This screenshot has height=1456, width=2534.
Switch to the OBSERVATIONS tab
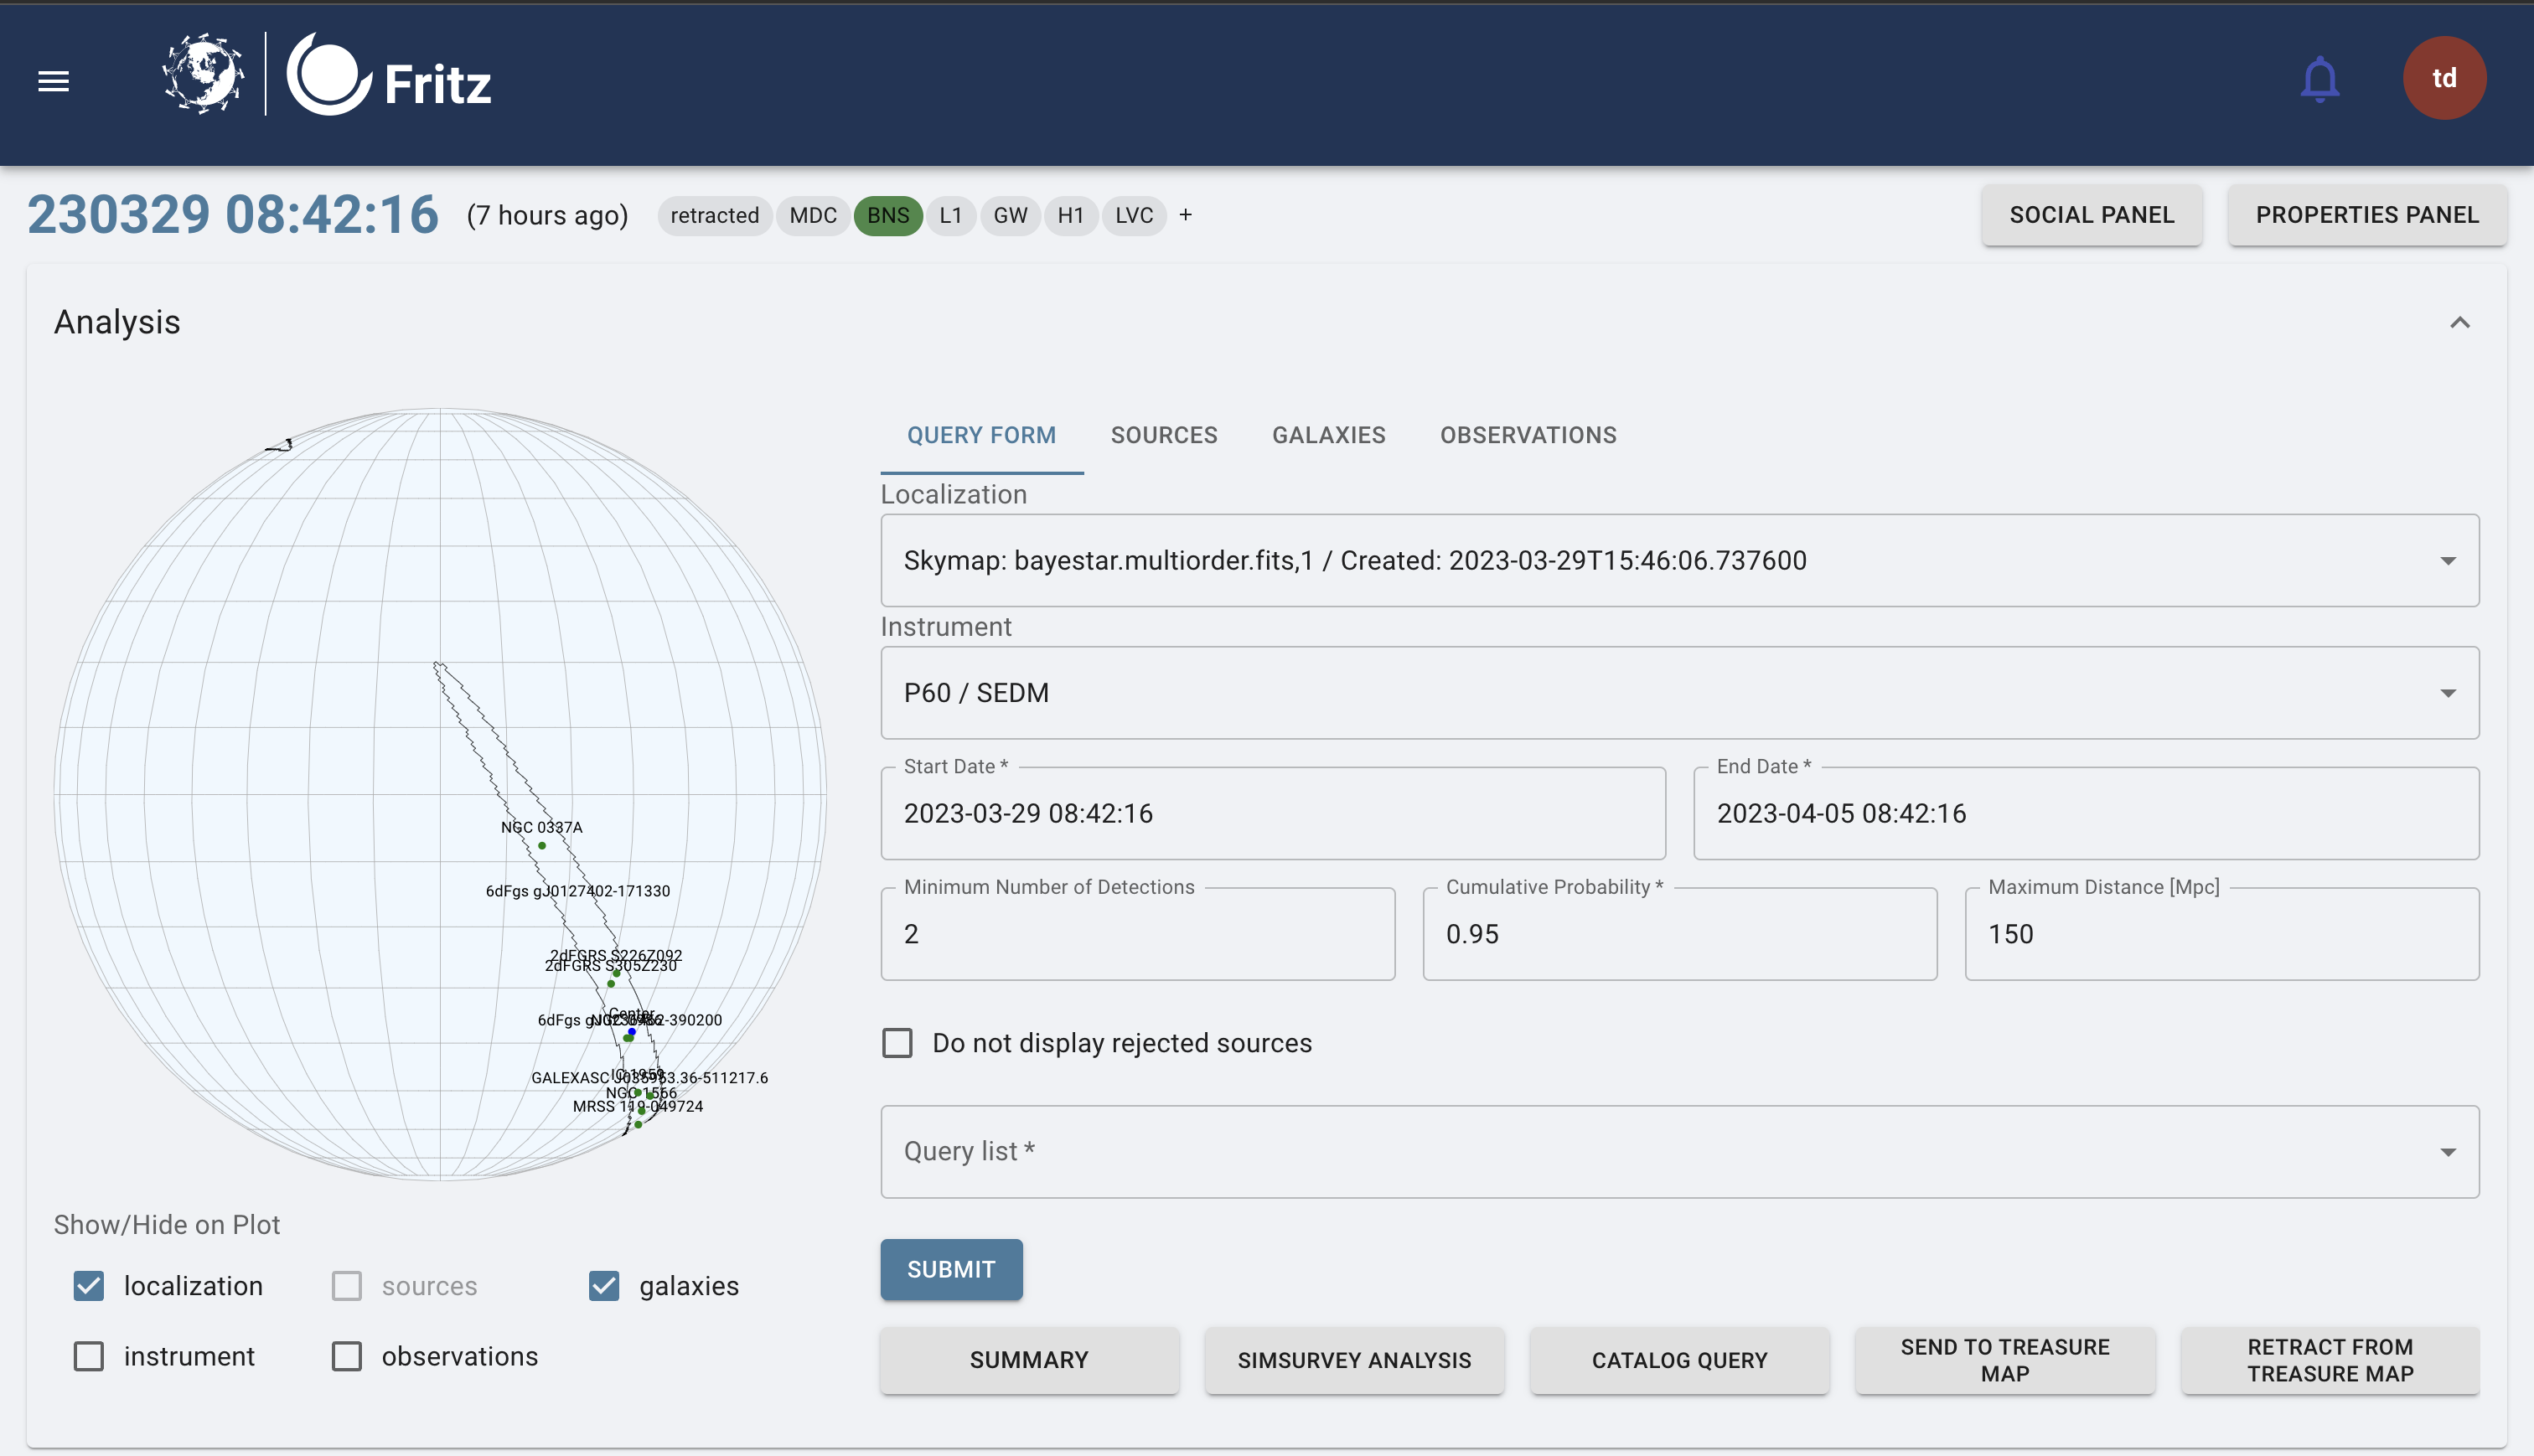[x=1527, y=435]
